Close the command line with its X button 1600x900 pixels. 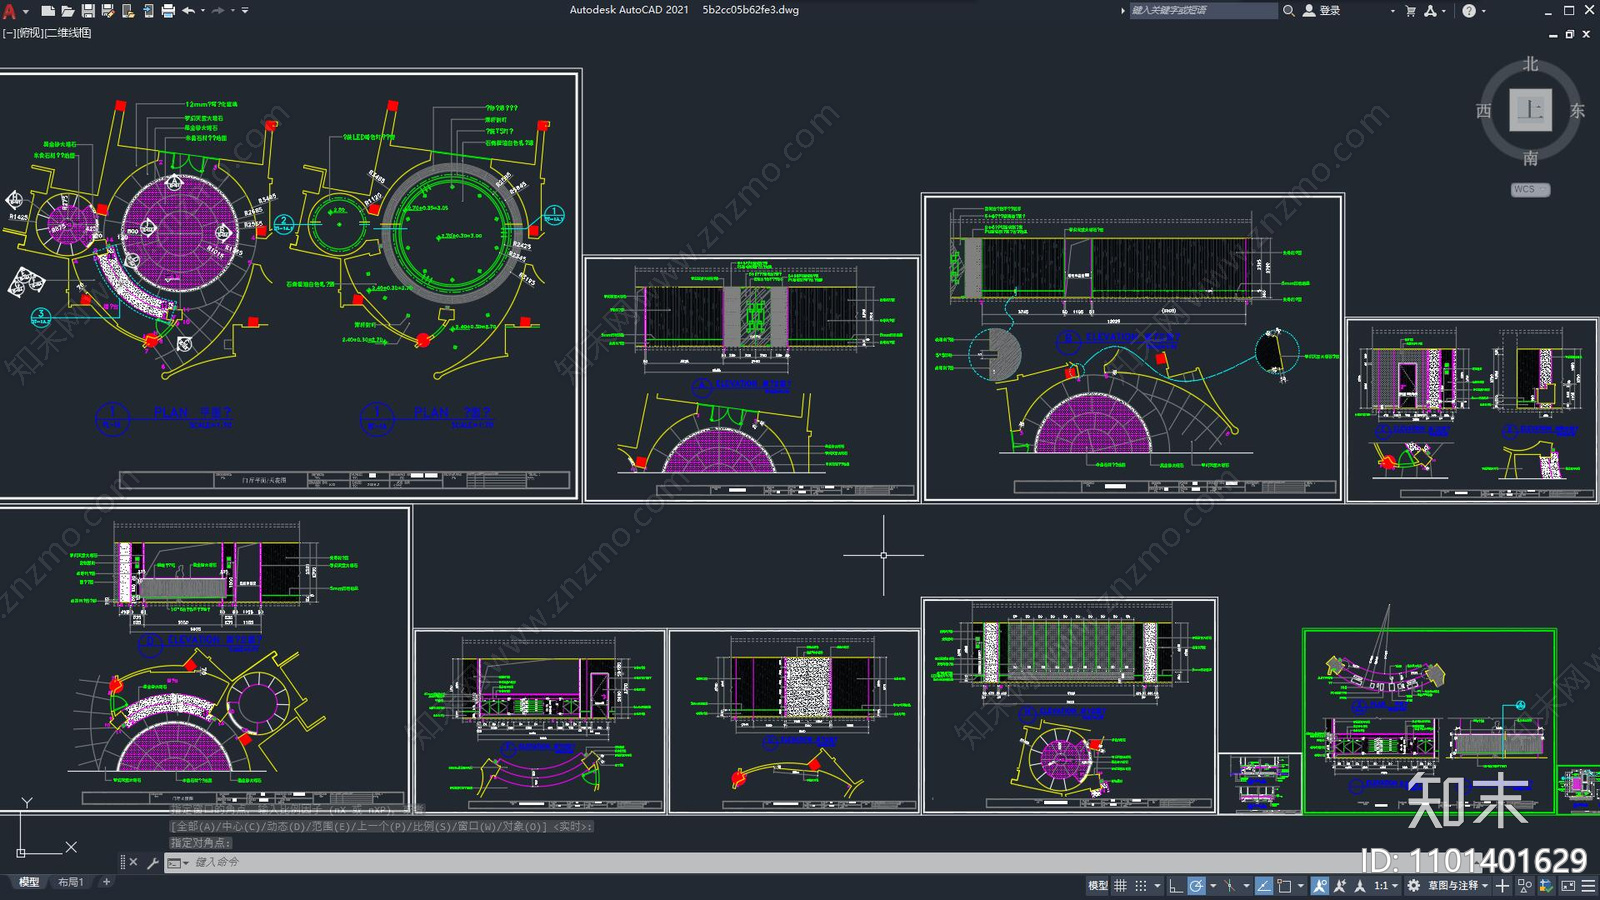coord(133,862)
